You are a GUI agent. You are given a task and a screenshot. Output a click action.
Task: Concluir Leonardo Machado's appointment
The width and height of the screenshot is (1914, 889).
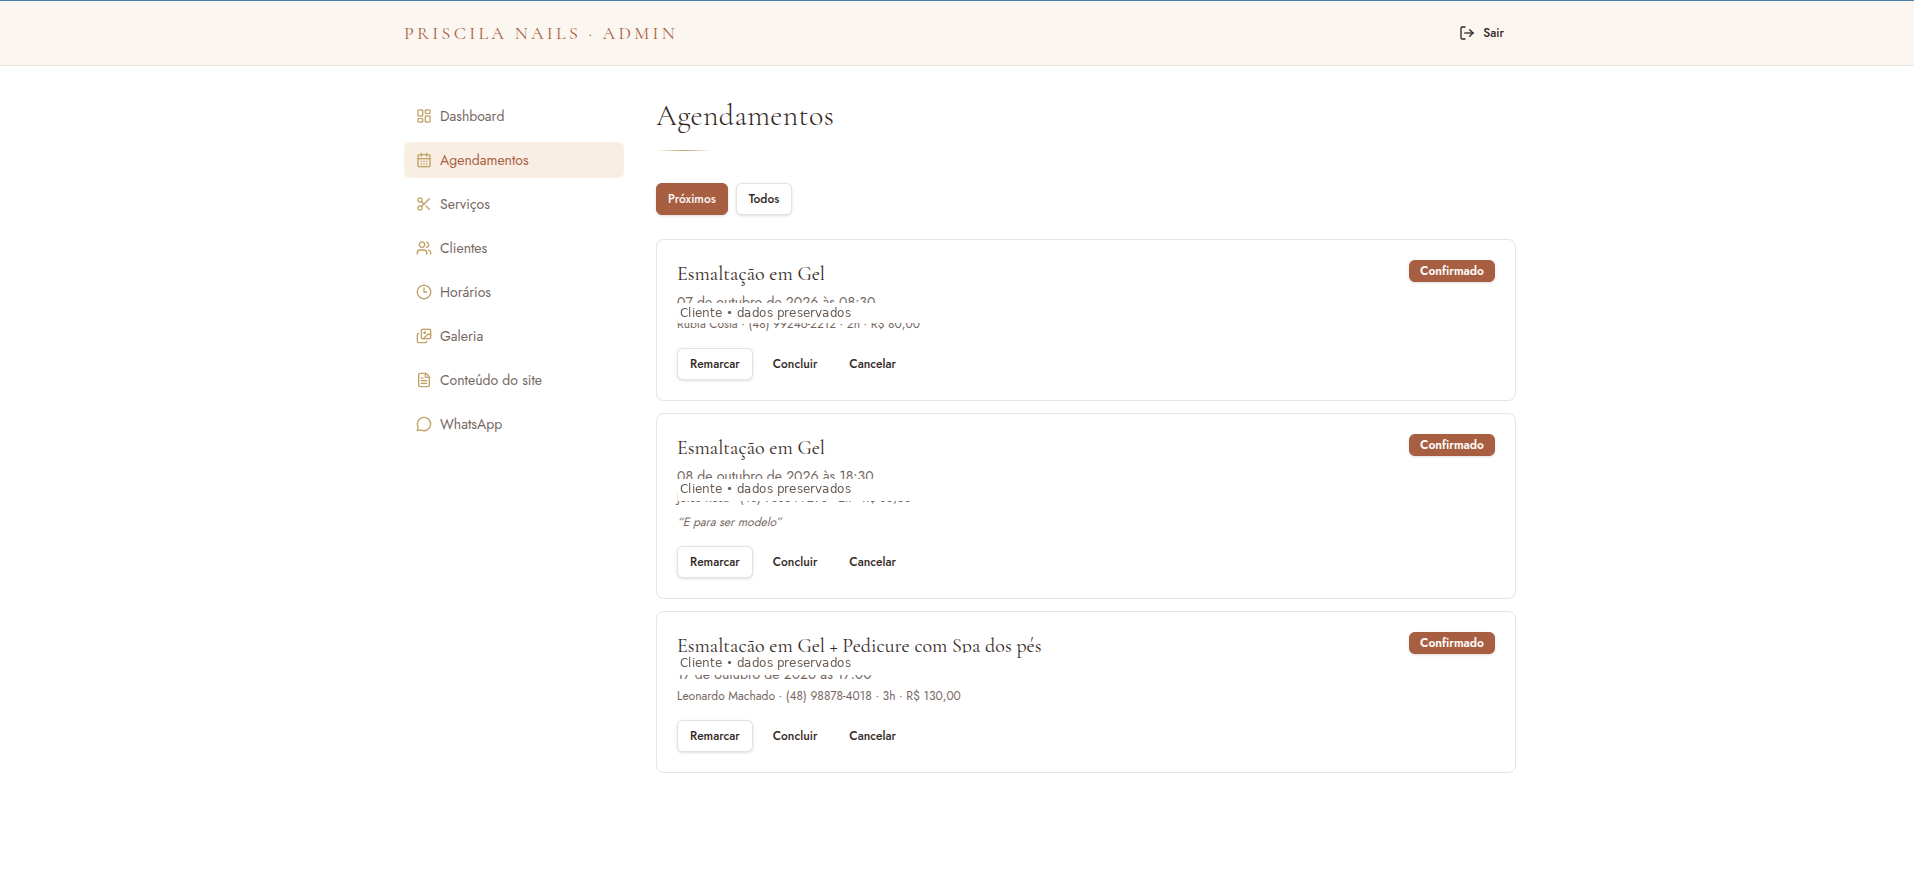pyautogui.click(x=795, y=736)
